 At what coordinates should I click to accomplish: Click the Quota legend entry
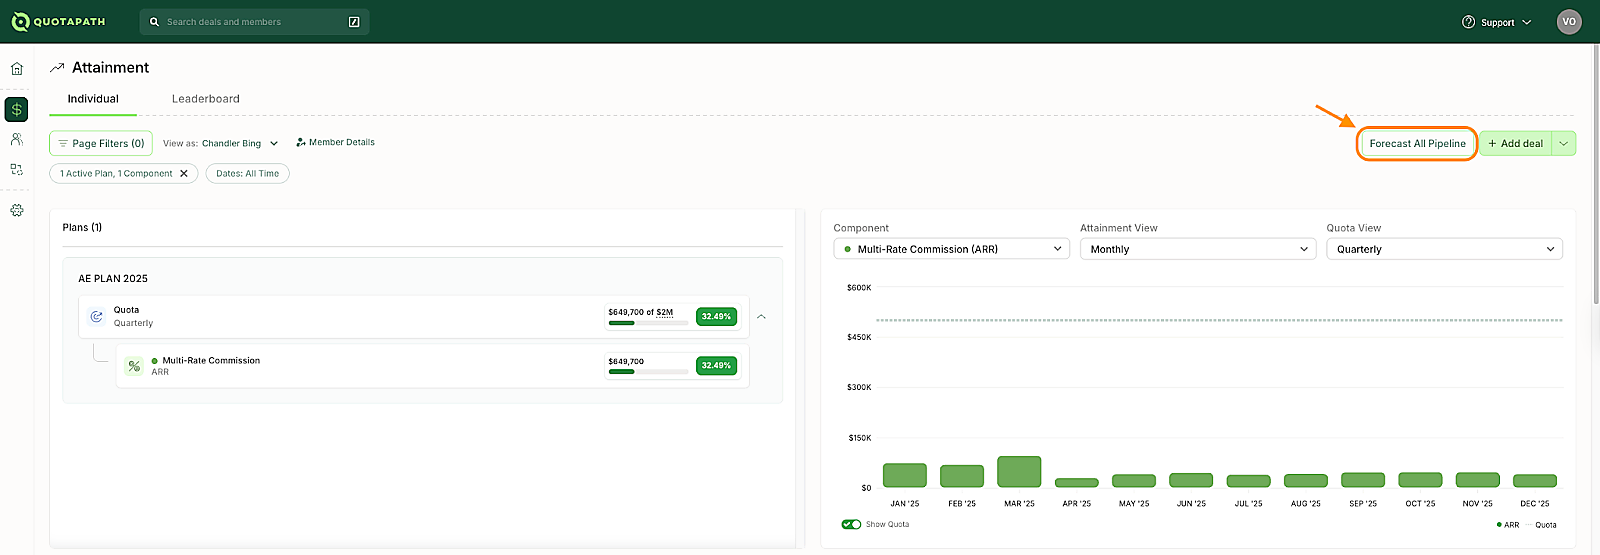(x=1541, y=525)
